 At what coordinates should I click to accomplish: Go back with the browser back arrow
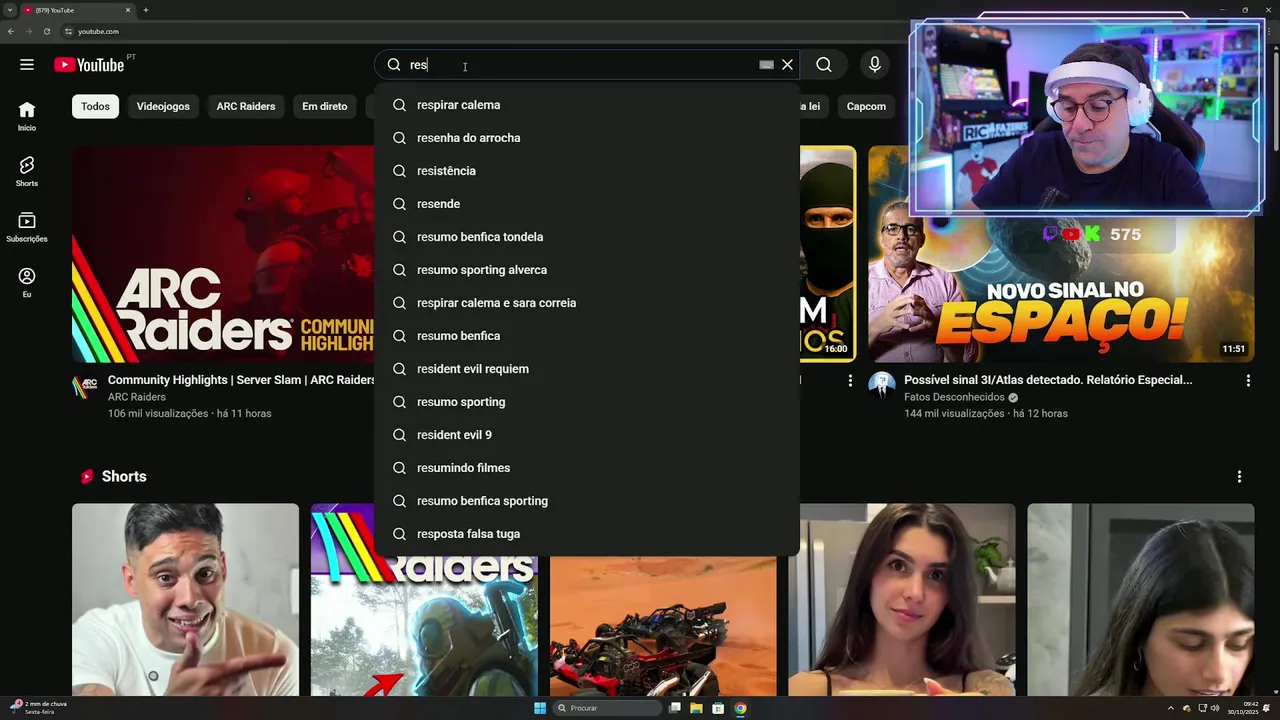(10, 31)
